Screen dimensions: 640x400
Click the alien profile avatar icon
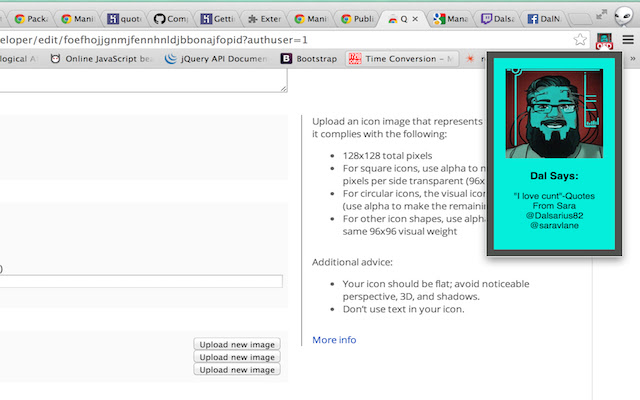[x=623, y=16]
